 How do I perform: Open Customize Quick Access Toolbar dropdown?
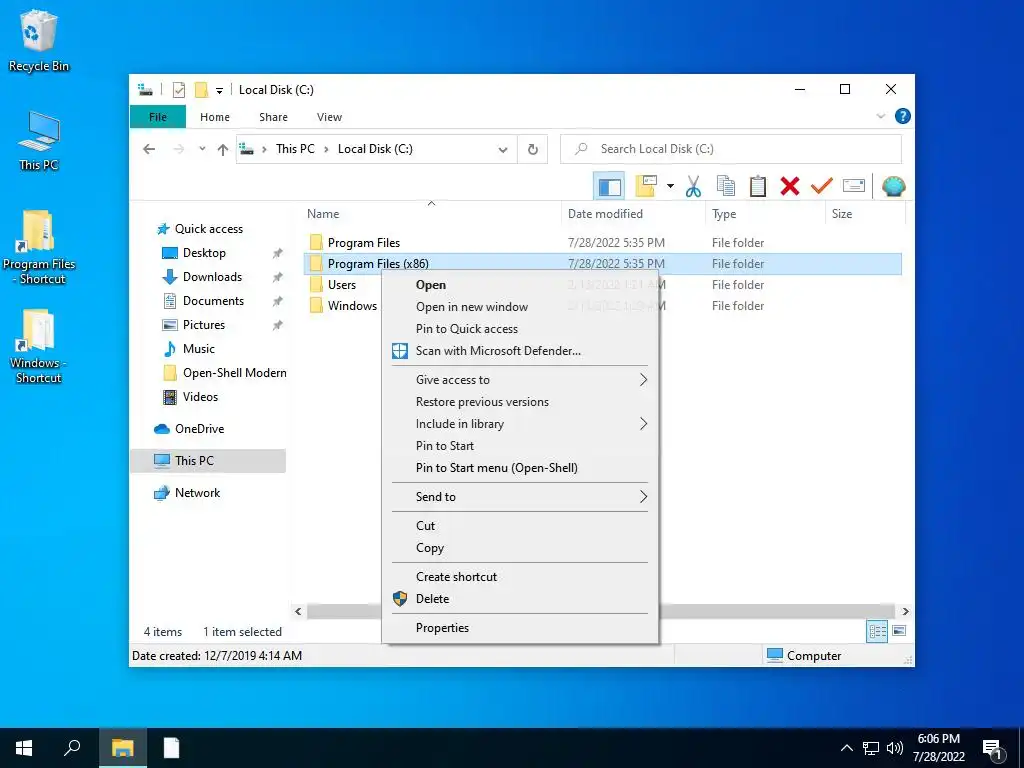(219, 91)
